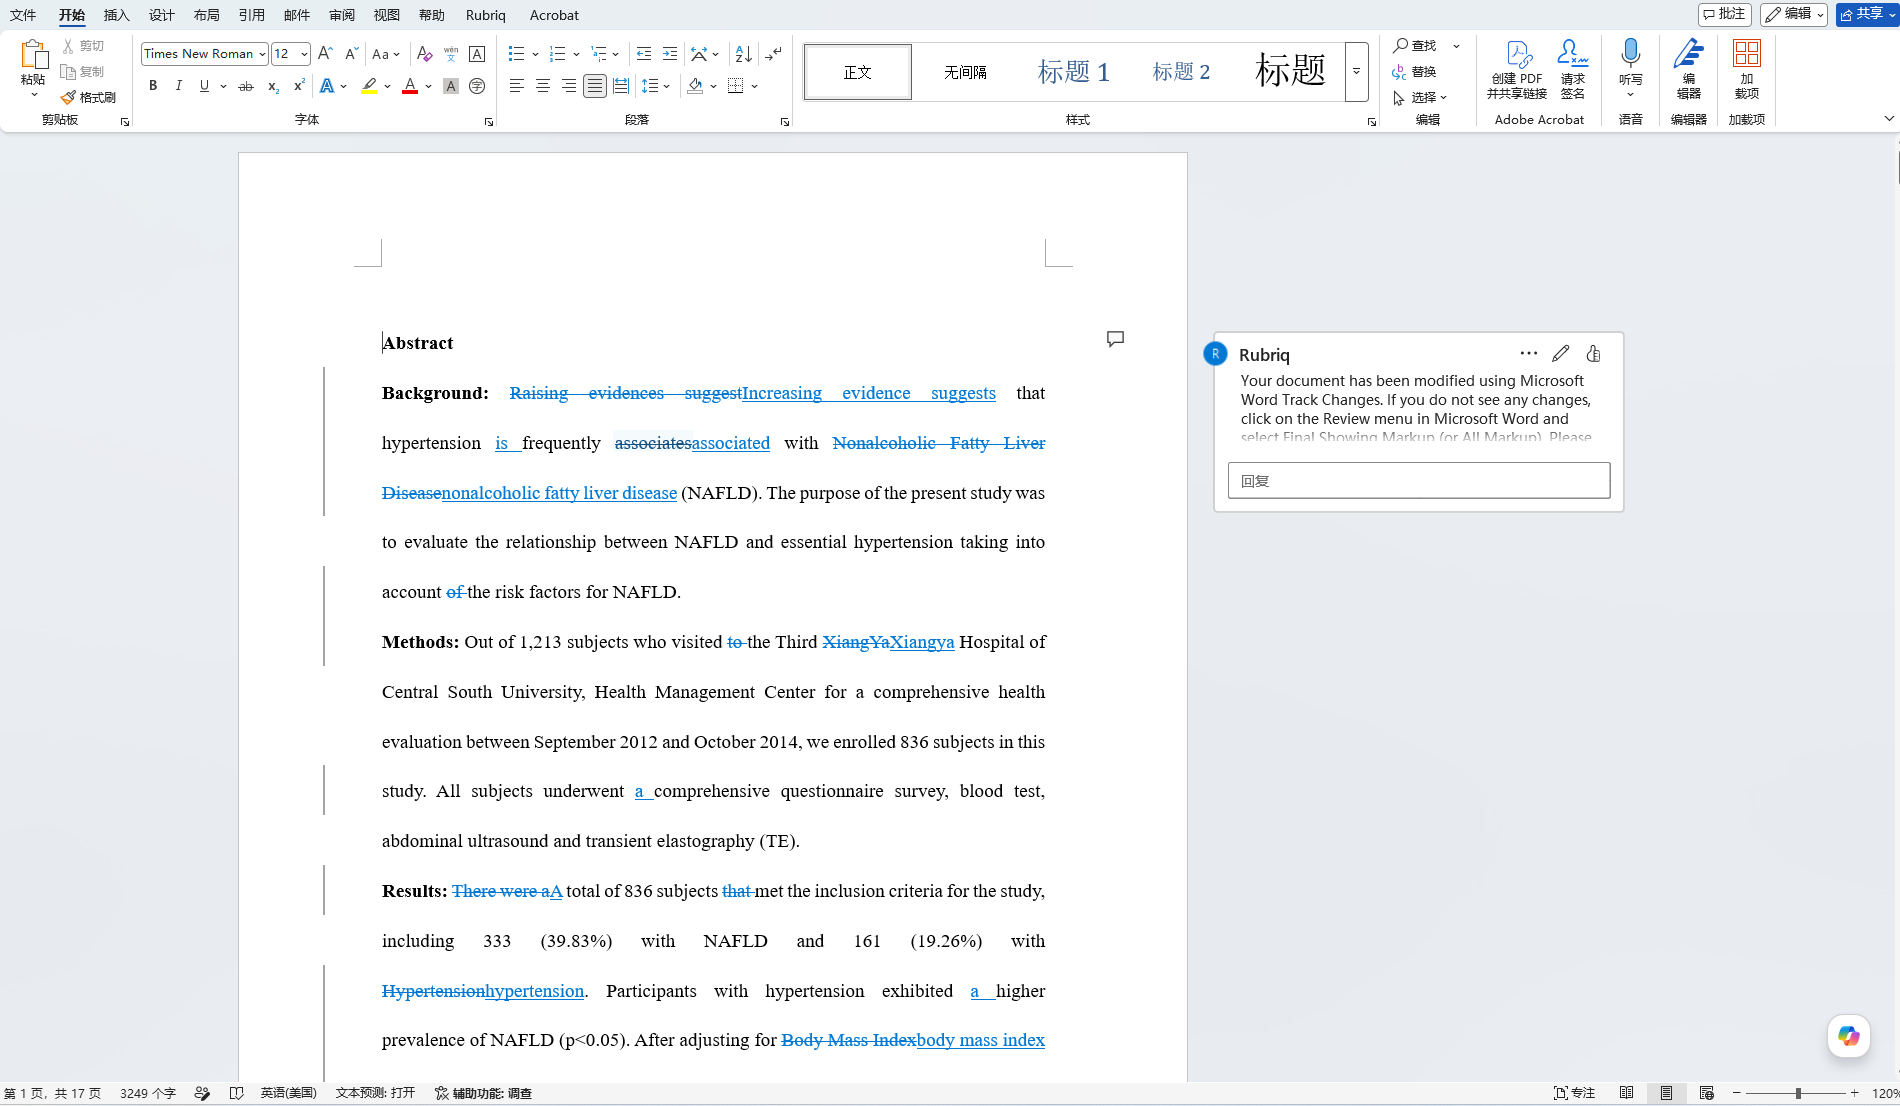The width and height of the screenshot is (1900, 1106).
Task: Expand the font size 12 dropdown
Action: [304, 54]
